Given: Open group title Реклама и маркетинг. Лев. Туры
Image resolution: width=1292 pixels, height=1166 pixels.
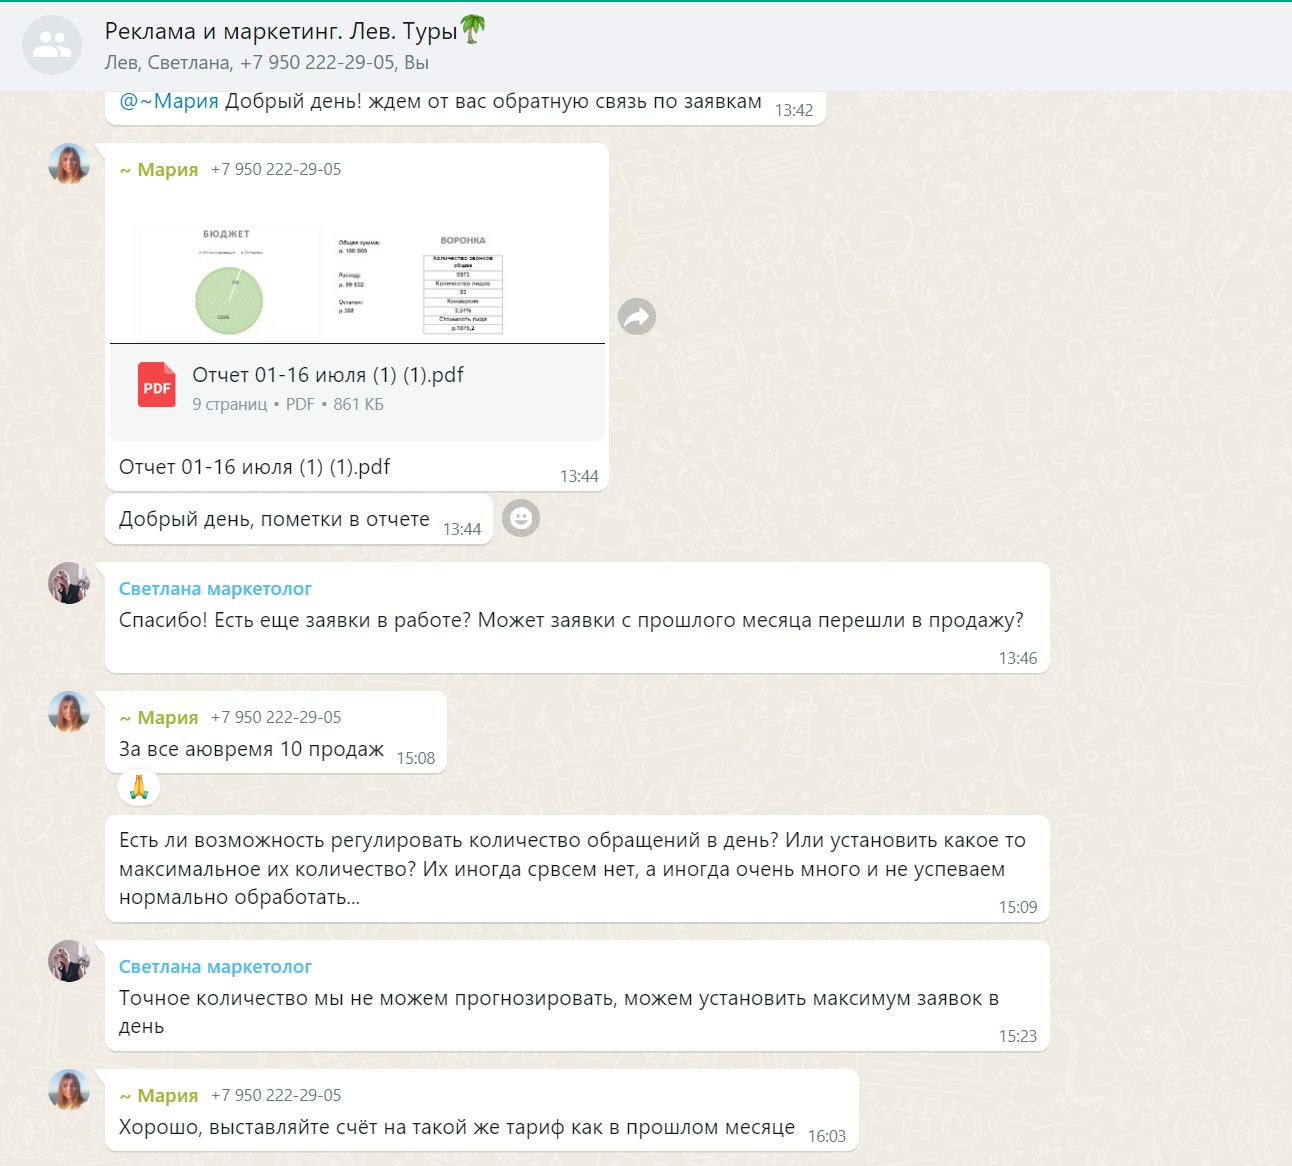Looking at the screenshot, I should 281,32.
